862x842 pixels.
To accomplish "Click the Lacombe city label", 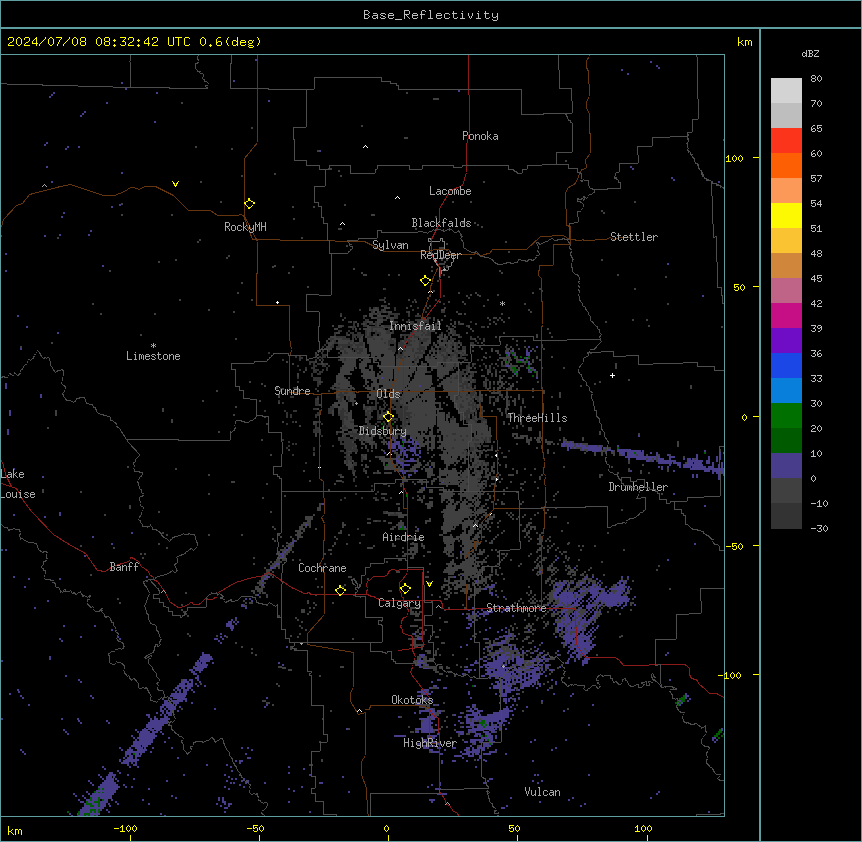I will click(450, 191).
